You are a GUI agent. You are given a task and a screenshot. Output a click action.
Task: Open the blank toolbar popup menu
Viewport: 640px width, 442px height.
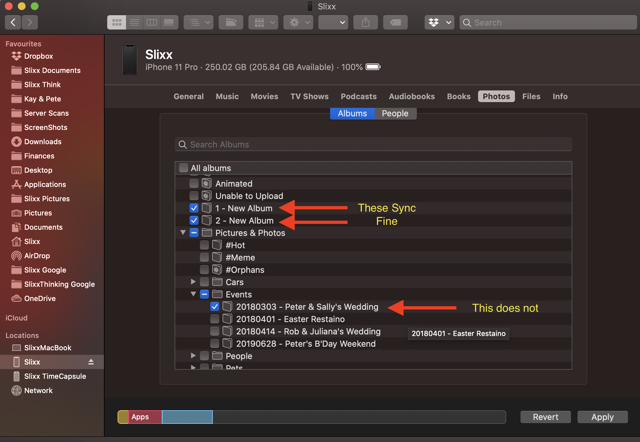(333, 22)
